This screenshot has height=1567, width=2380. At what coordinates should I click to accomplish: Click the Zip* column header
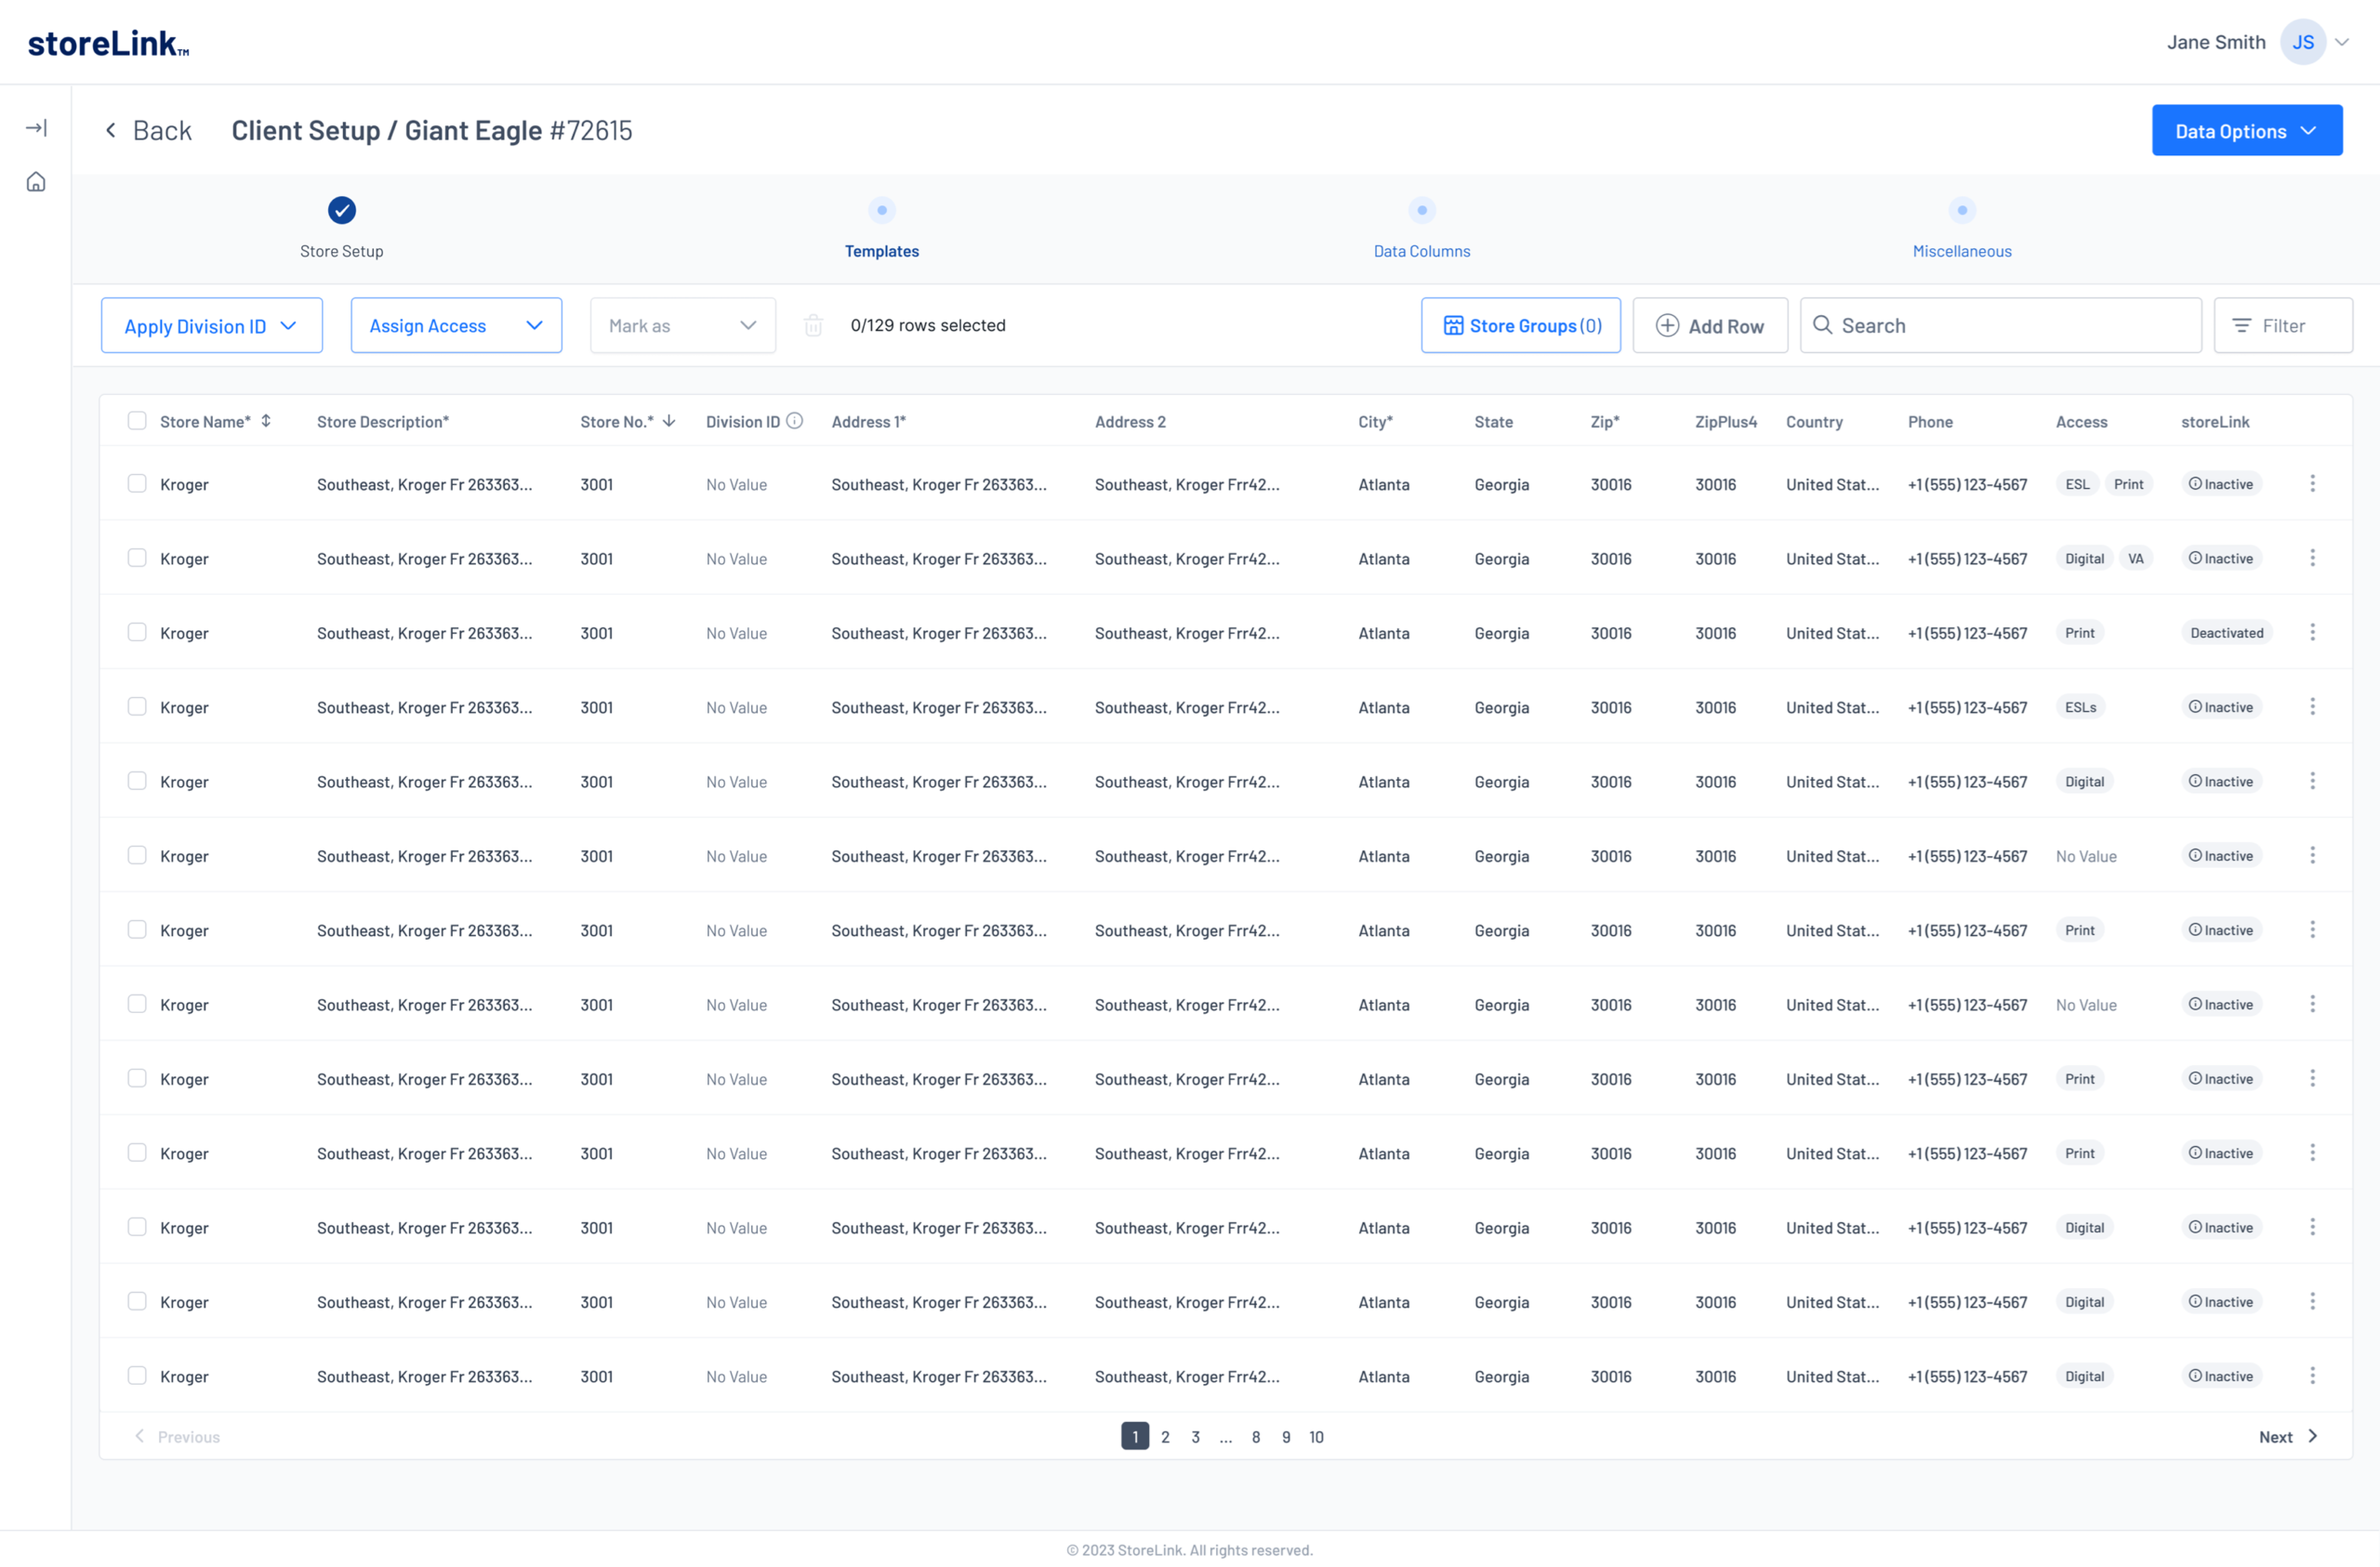1604,422
